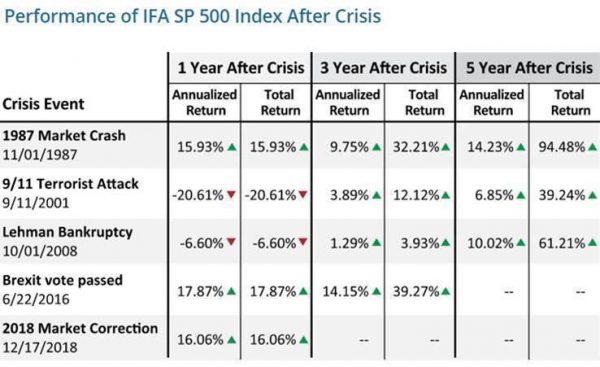Click red down arrow beside -6.60% total return

coord(303,242)
